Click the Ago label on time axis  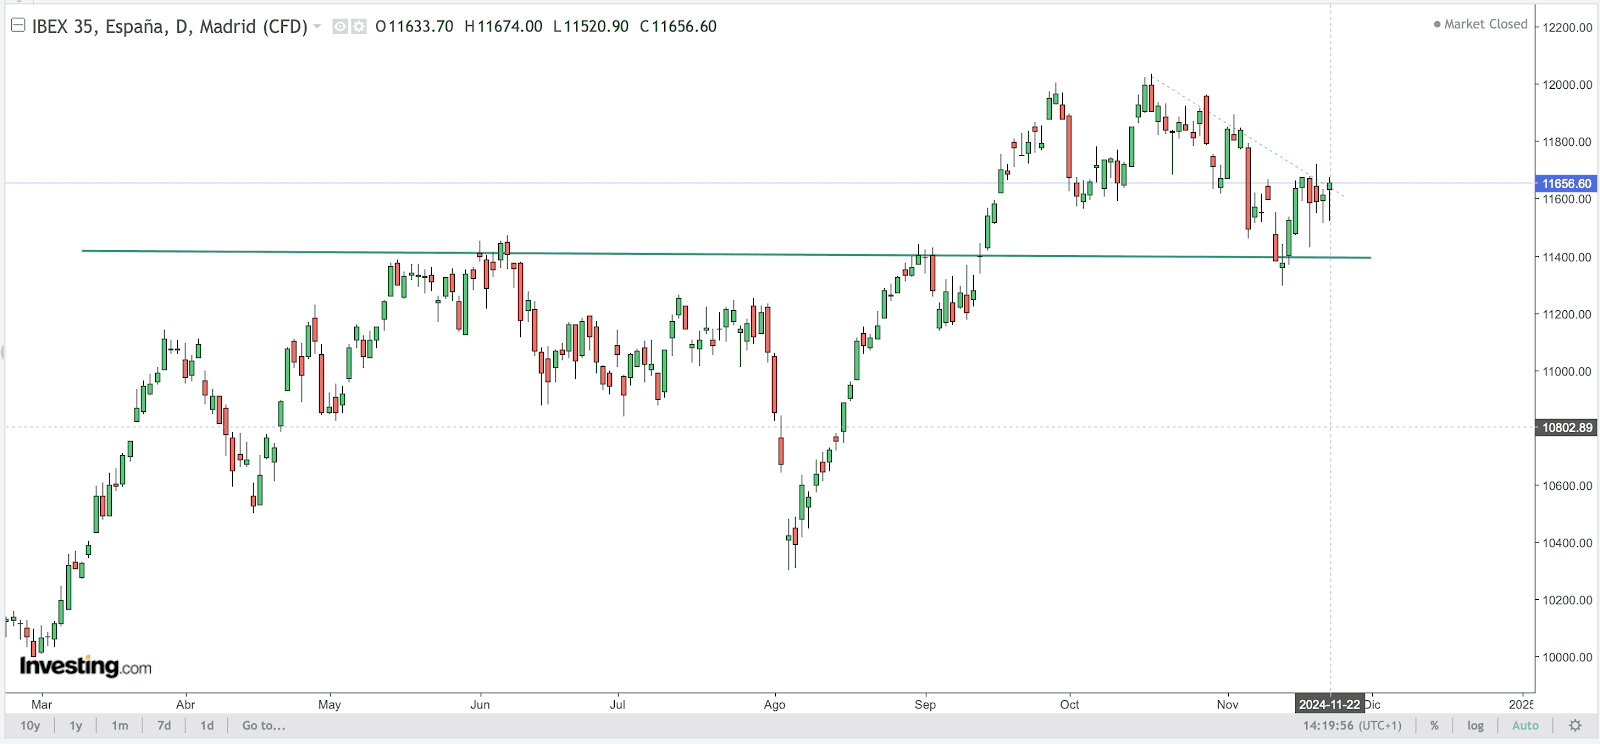(x=774, y=705)
